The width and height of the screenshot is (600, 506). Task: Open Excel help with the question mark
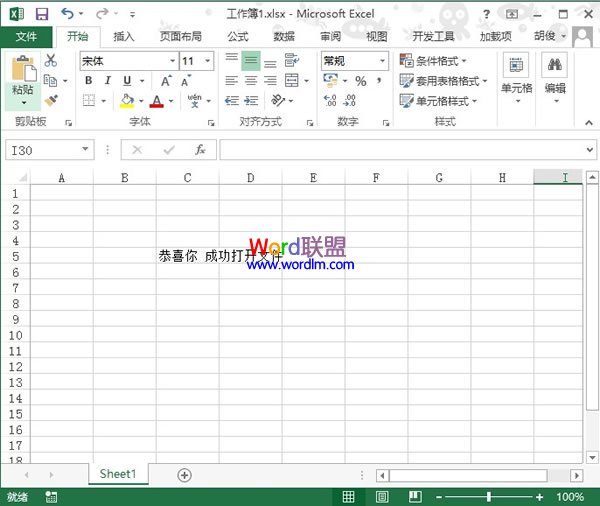[x=486, y=14]
